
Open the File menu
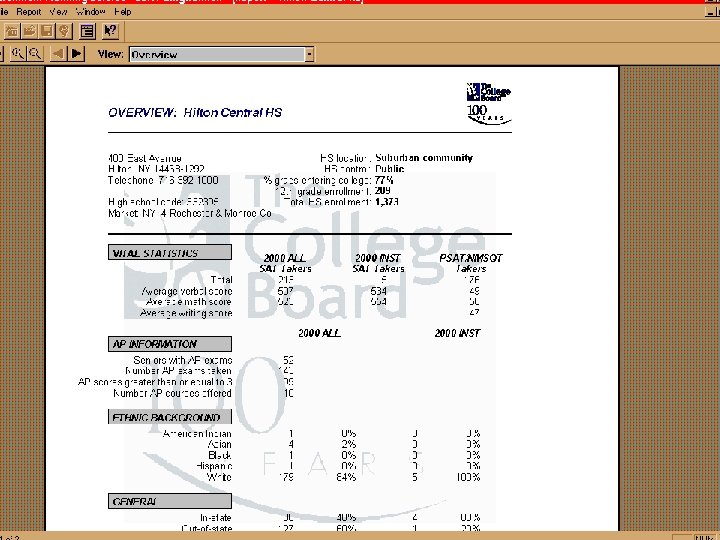pyautogui.click(x=4, y=11)
